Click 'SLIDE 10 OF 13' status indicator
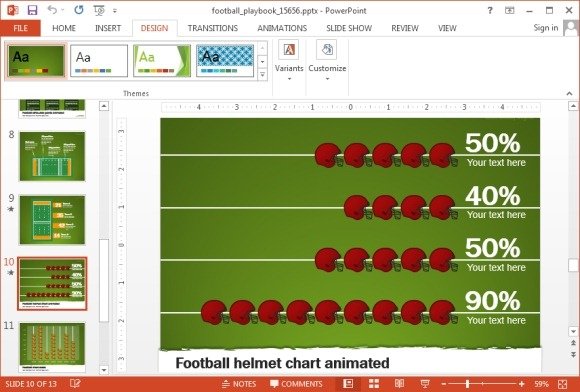Image resolution: width=580 pixels, height=392 pixels. pyautogui.click(x=31, y=384)
